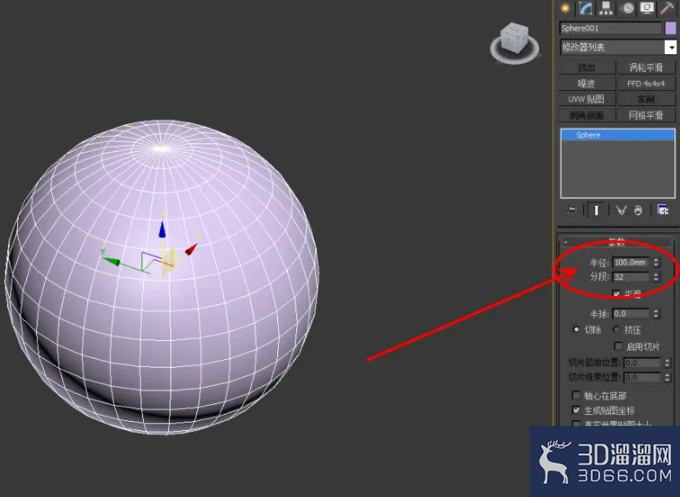Image resolution: width=680 pixels, height=497 pixels.
Task: Select the 挤压 squash radio button
Action: coord(616,330)
